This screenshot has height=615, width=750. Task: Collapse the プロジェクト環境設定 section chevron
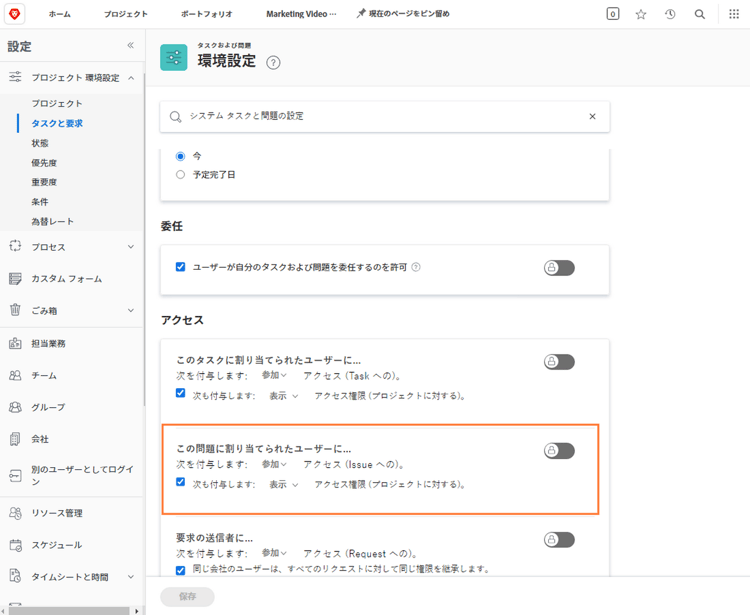[x=131, y=77]
